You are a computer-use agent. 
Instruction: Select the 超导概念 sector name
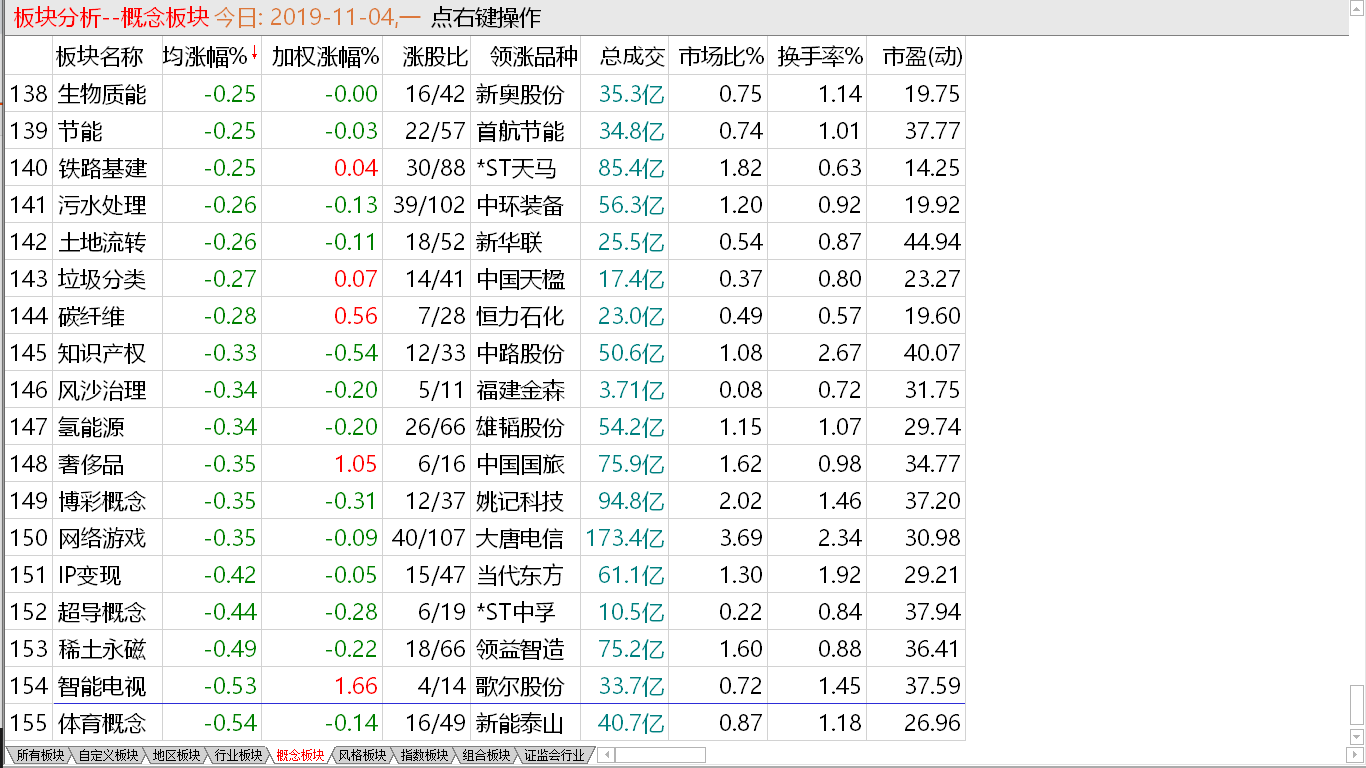[102, 612]
